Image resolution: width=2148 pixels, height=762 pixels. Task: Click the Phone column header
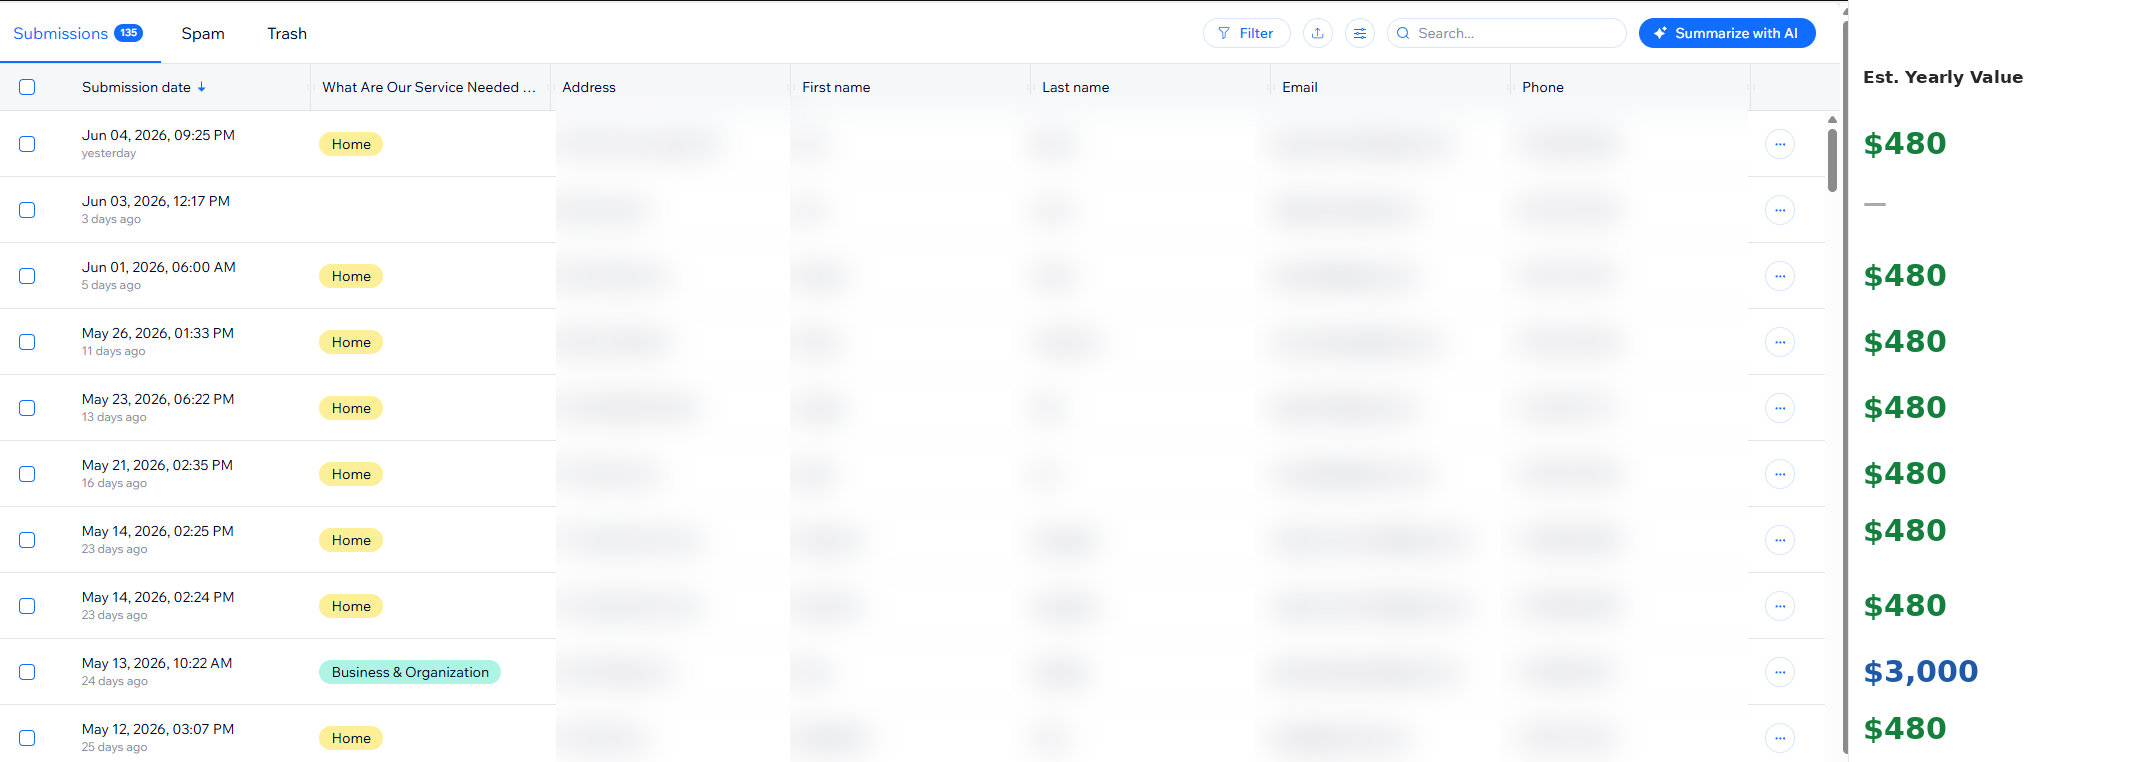tap(1543, 87)
